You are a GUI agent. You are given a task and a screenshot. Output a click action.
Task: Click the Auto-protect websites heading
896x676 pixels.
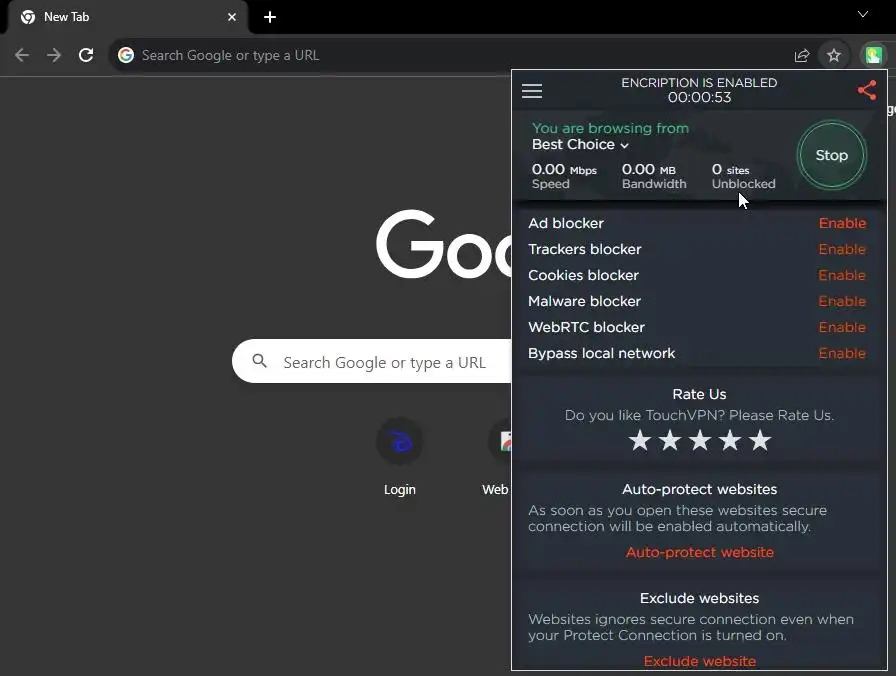tap(699, 489)
